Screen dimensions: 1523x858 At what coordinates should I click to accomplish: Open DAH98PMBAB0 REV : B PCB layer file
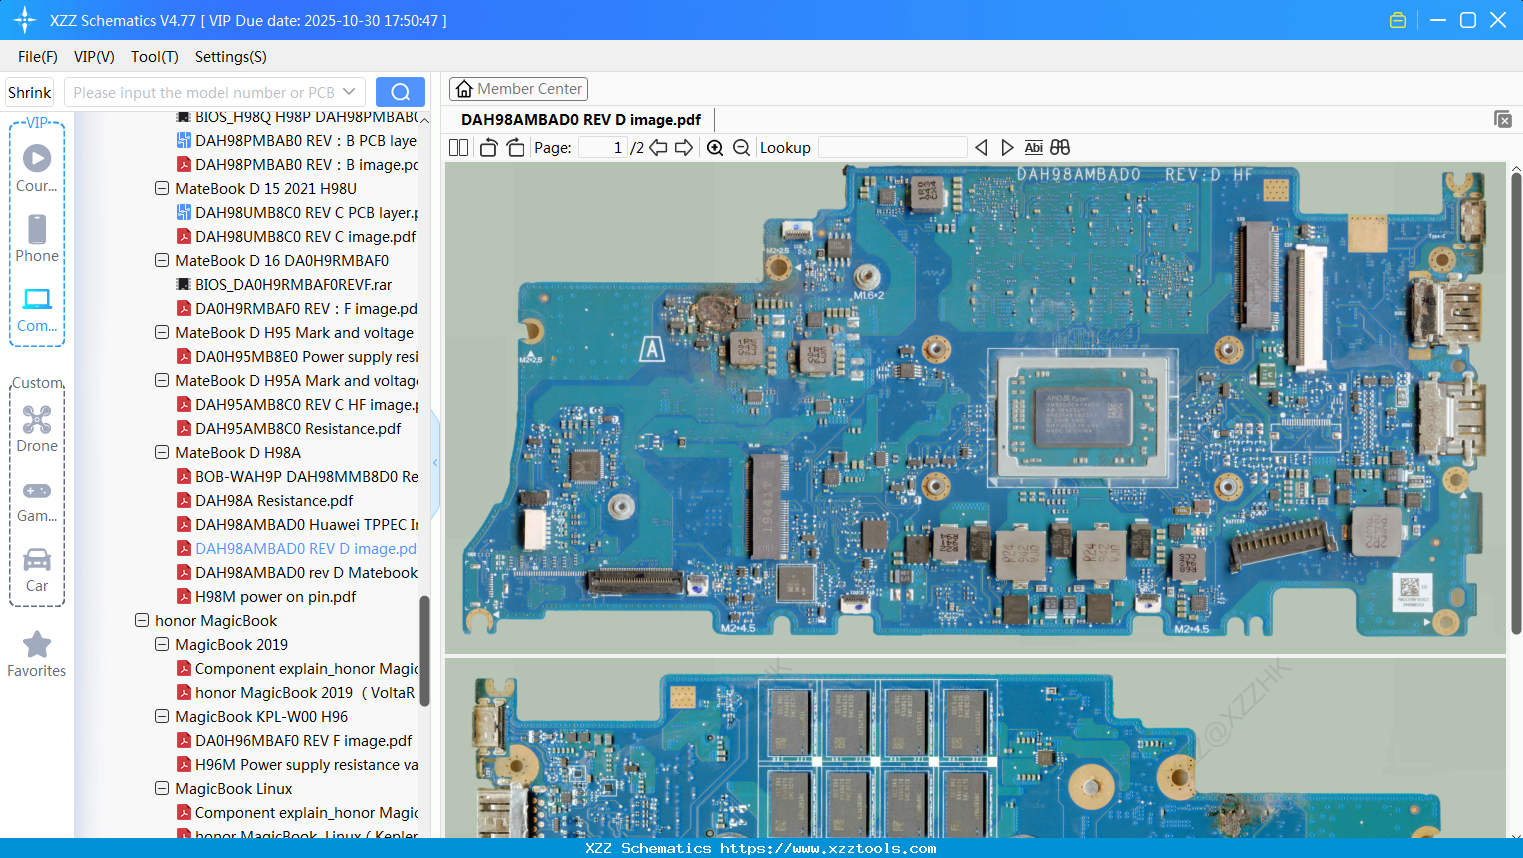pos(296,140)
